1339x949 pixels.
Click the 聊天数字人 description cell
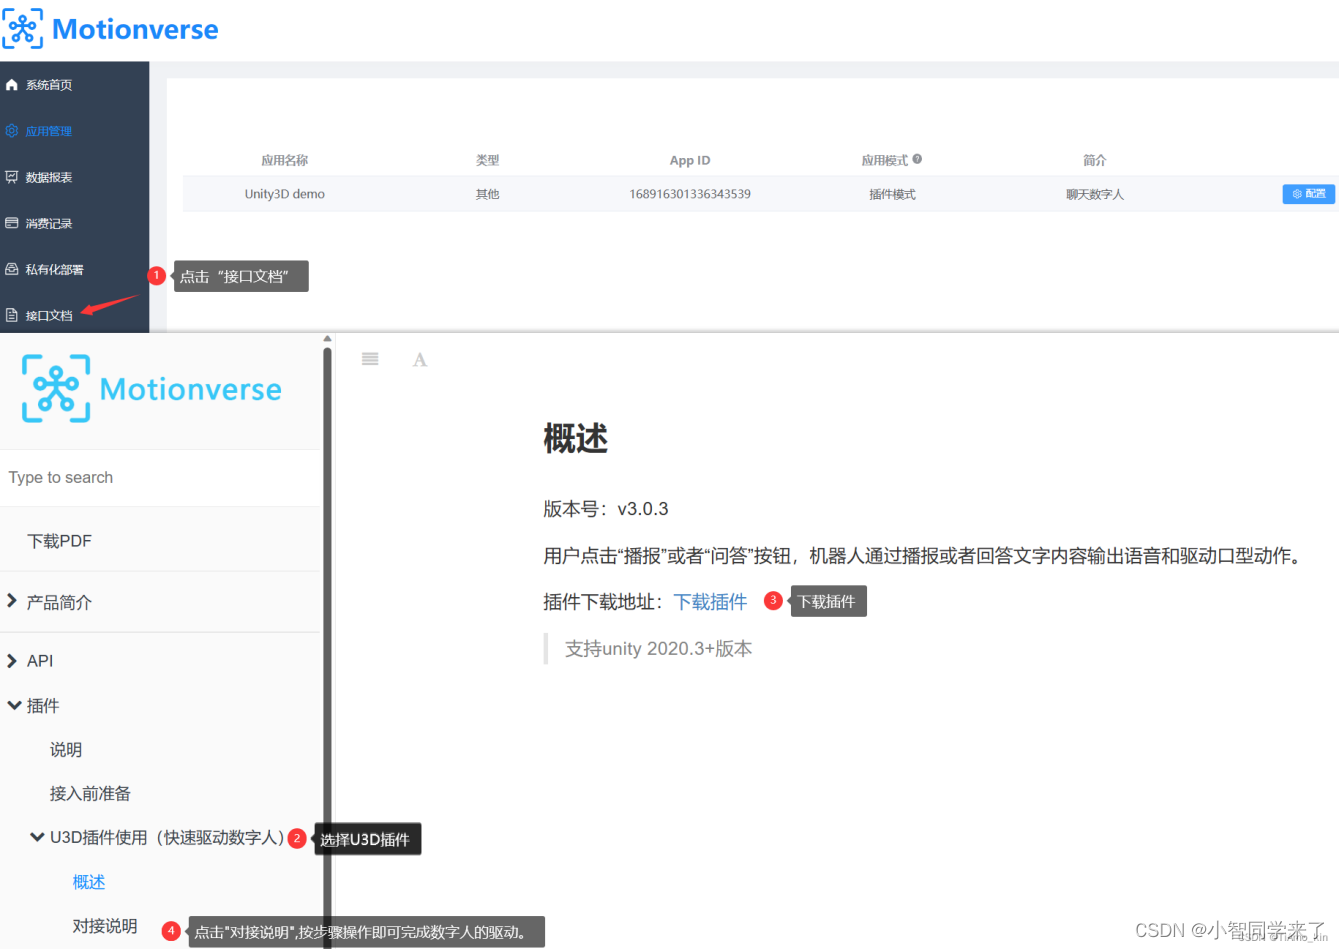coord(1095,194)
